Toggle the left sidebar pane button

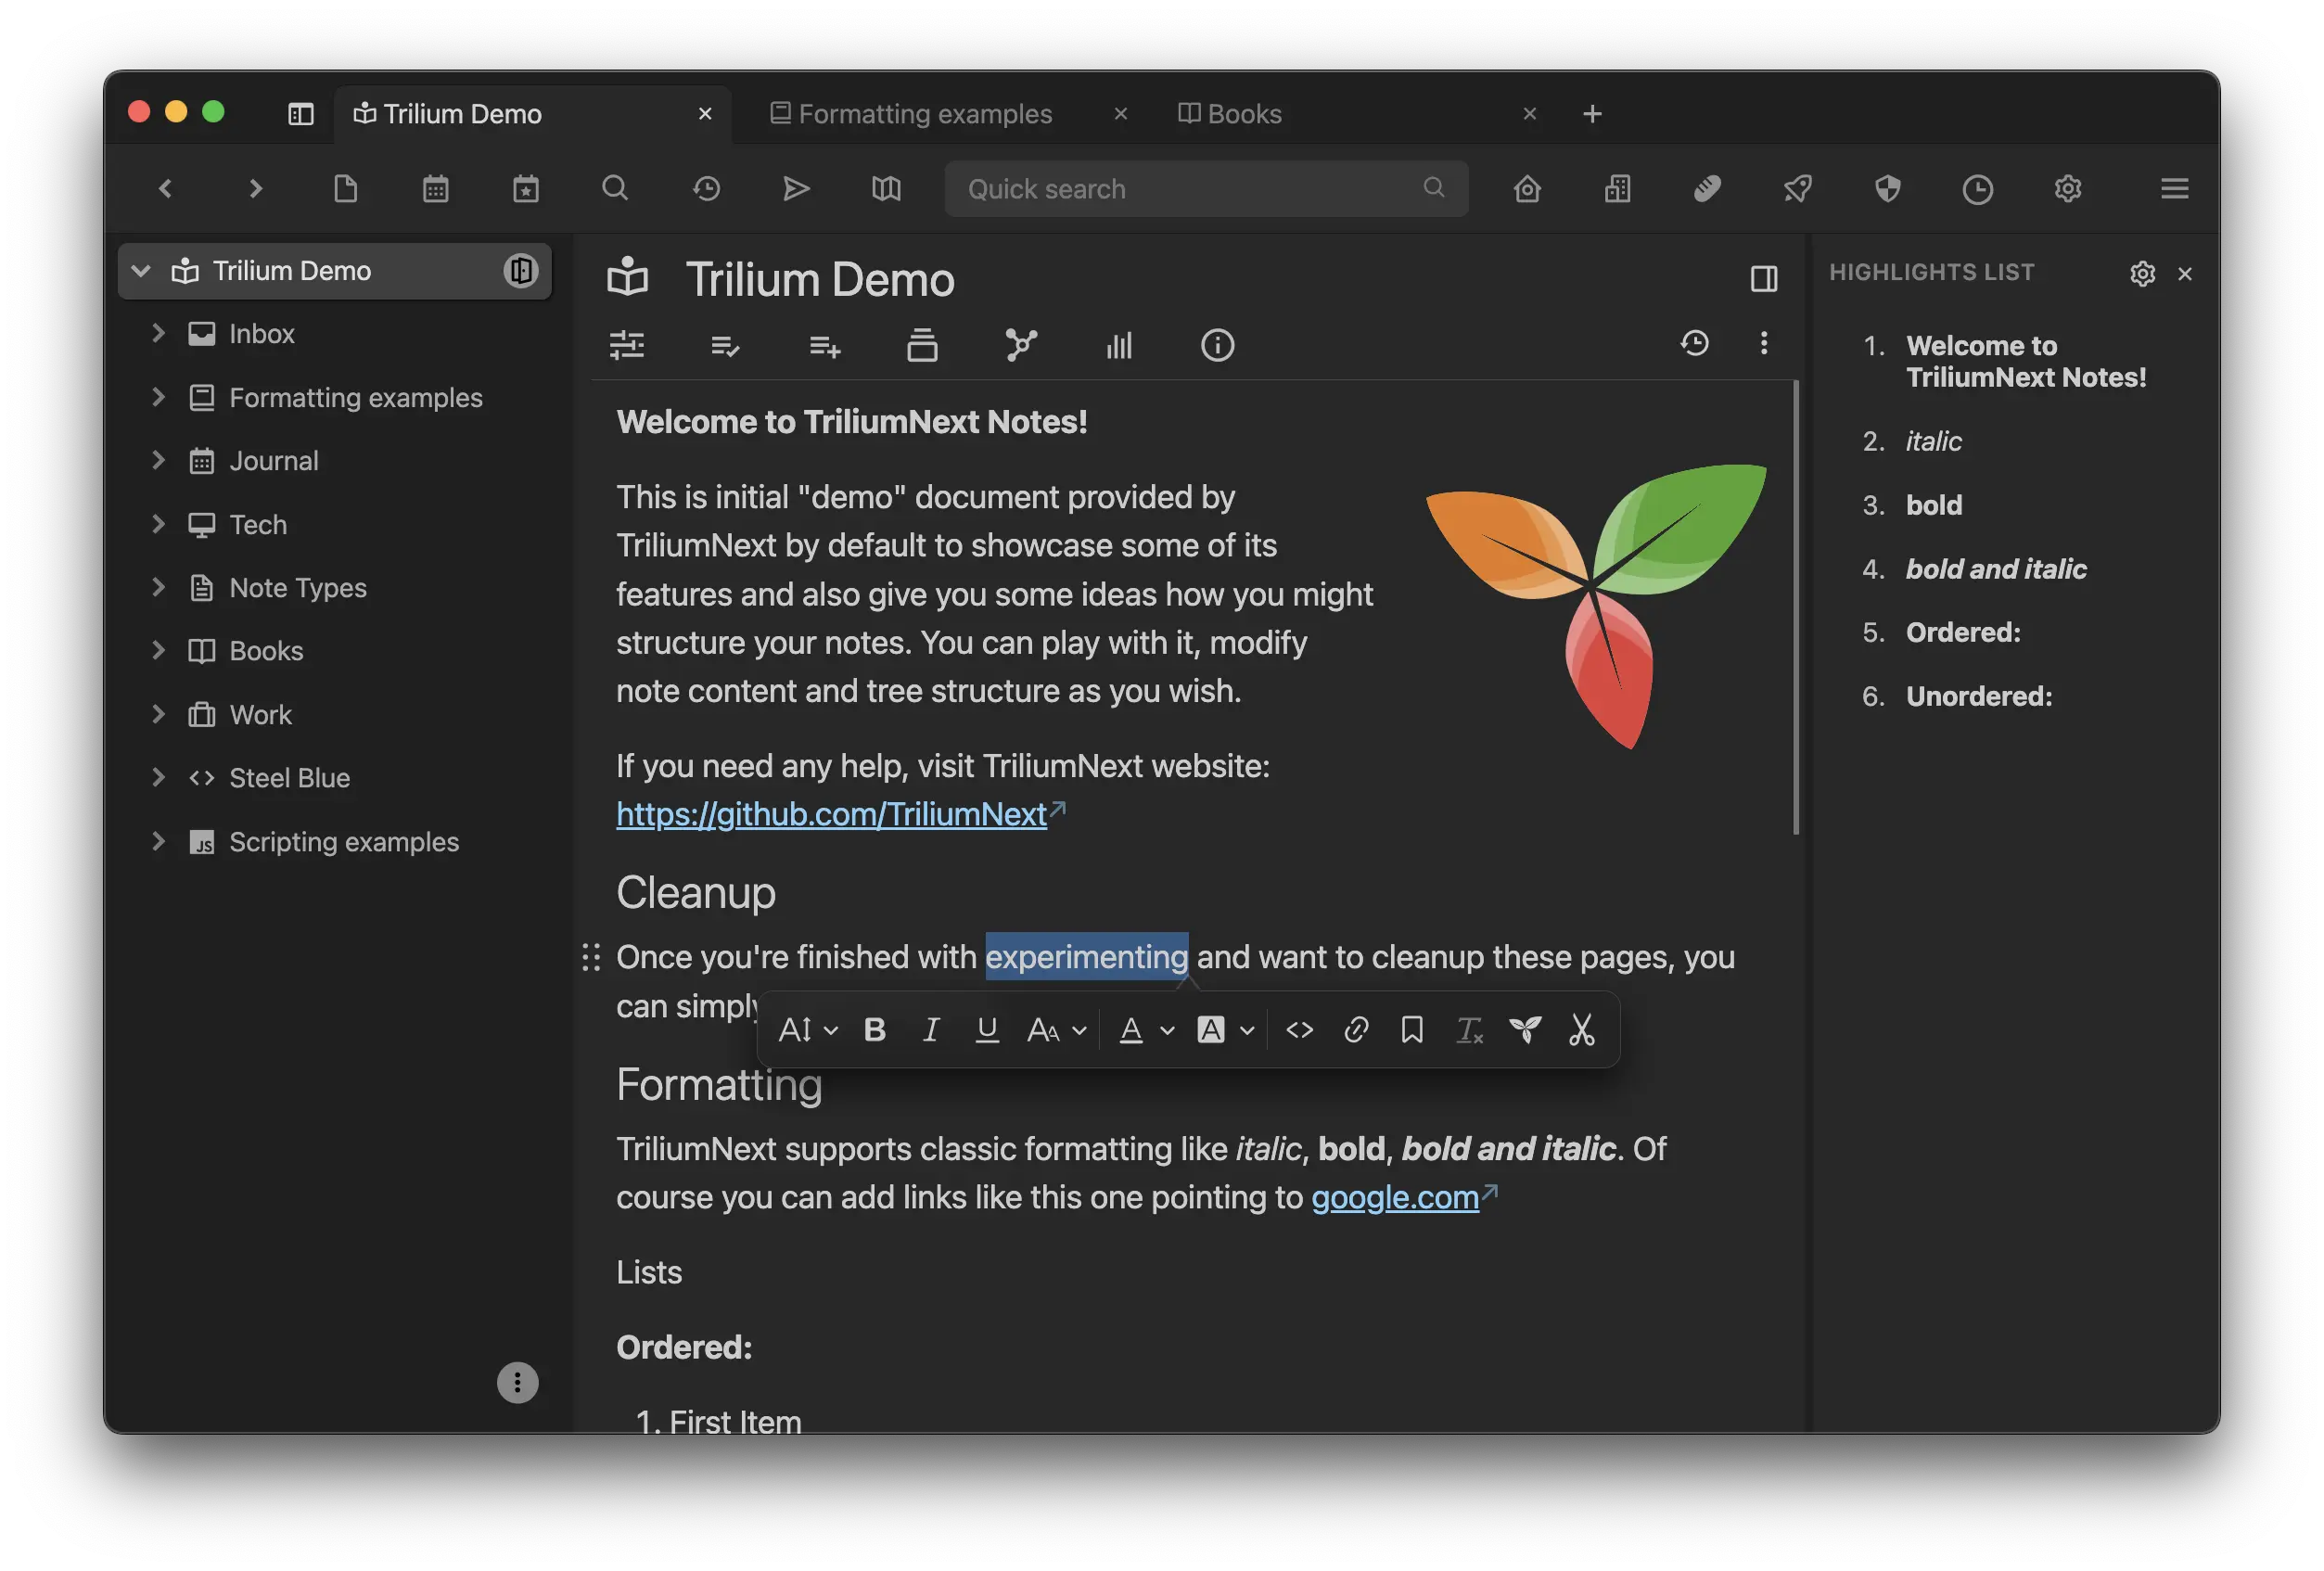pos(301,114)
